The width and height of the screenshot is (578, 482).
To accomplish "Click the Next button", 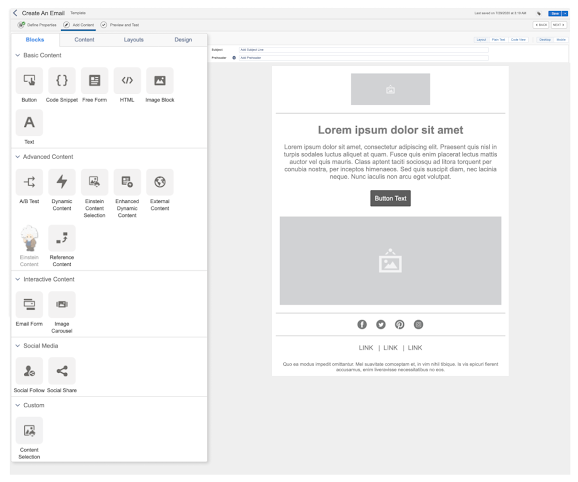I will [559, 25].
